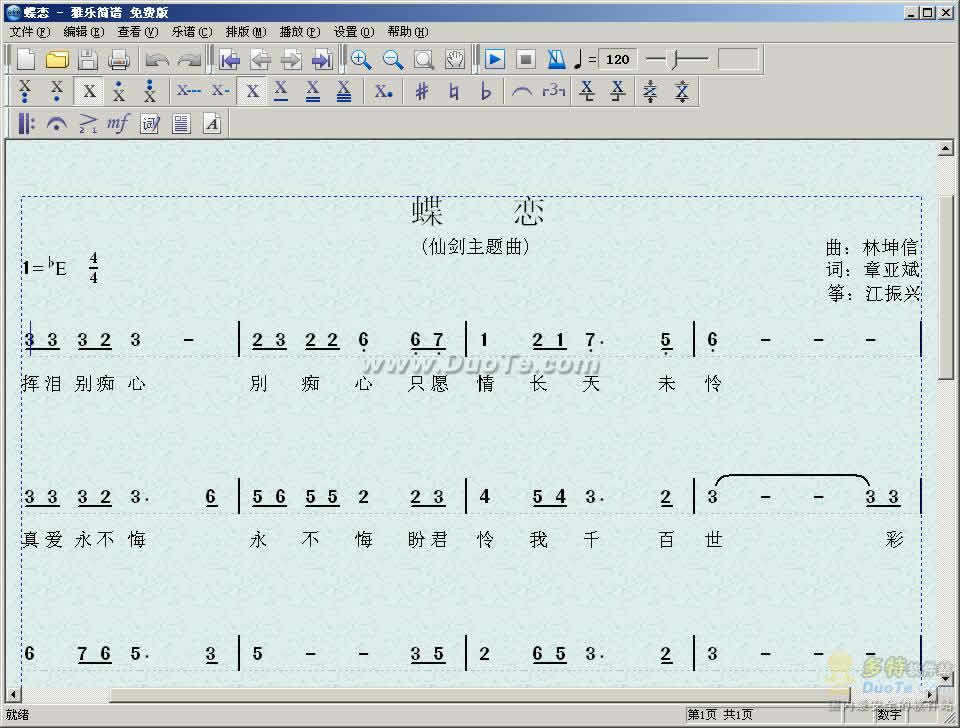Viewport: 960px width, 728px height.
Task: Insert repeat barline symbol
Action: coord(26,124)
